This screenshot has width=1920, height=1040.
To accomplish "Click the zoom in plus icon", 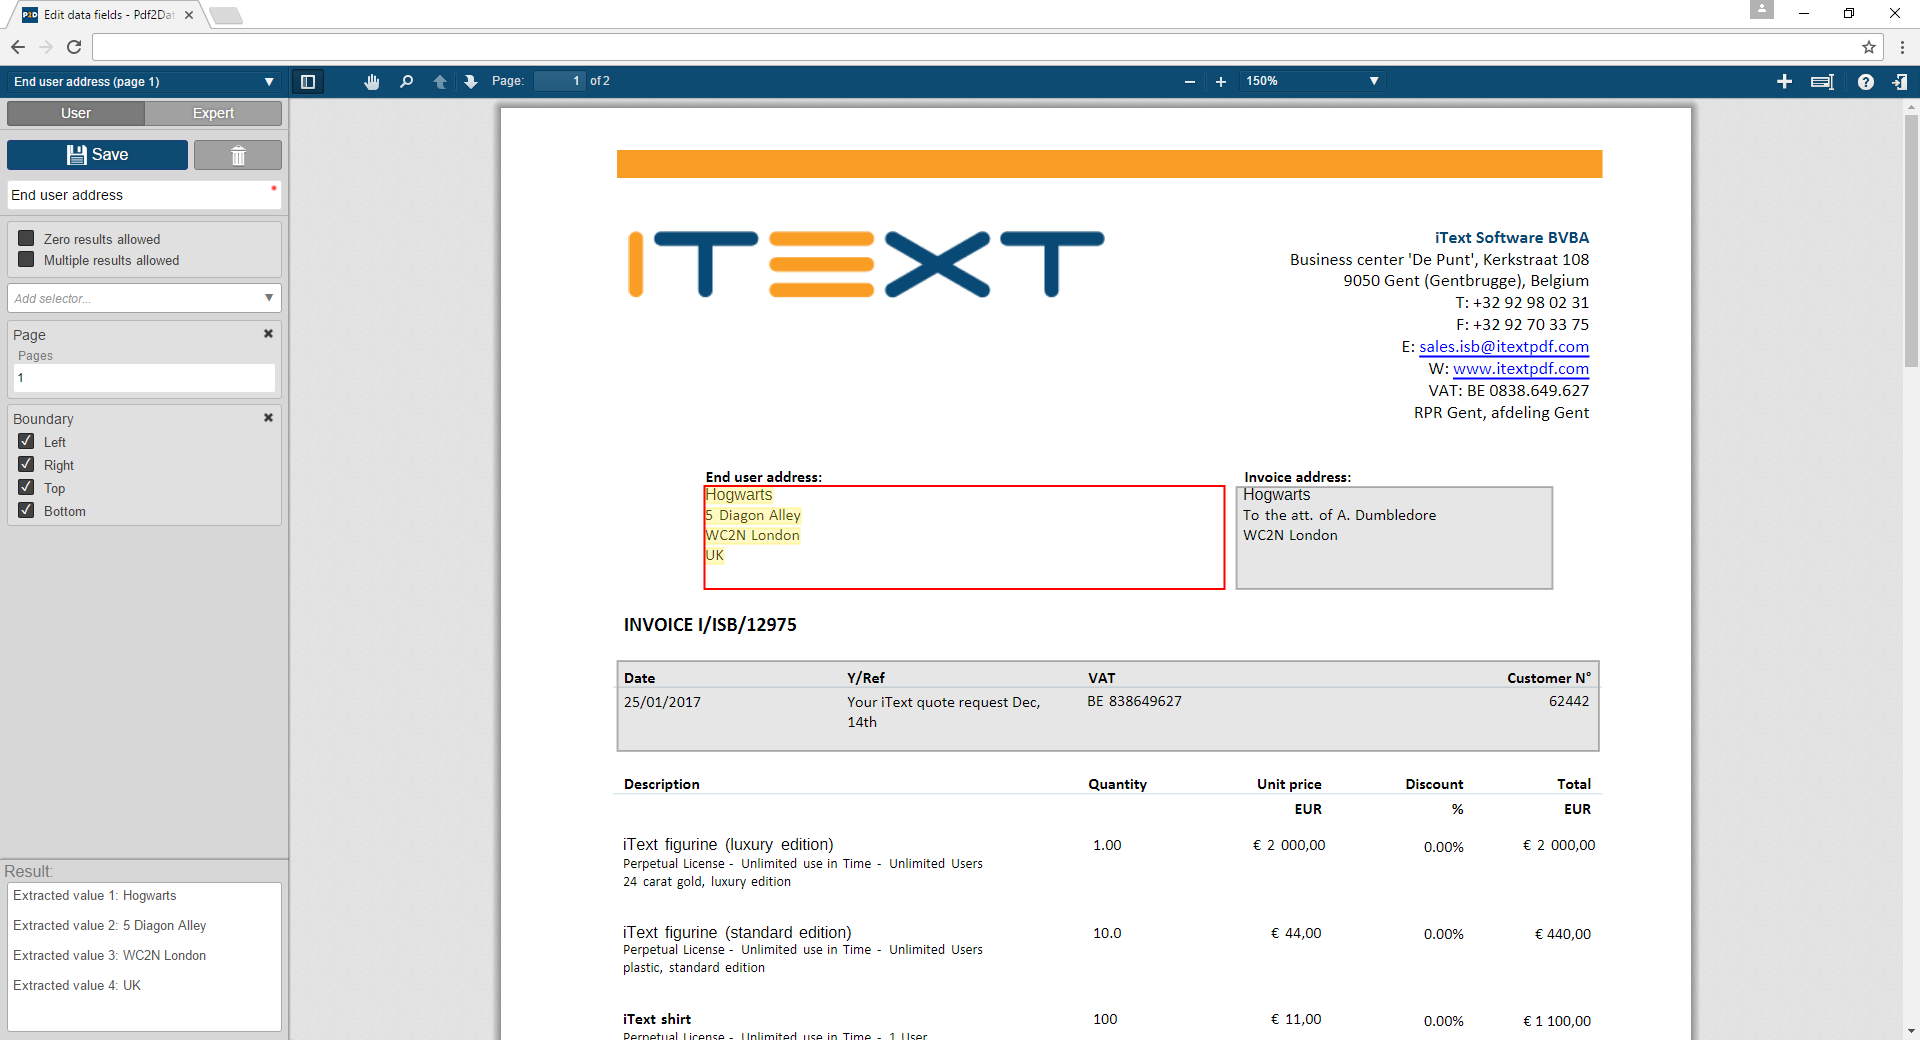I will pyautogui.click(x=1220, y=82).
